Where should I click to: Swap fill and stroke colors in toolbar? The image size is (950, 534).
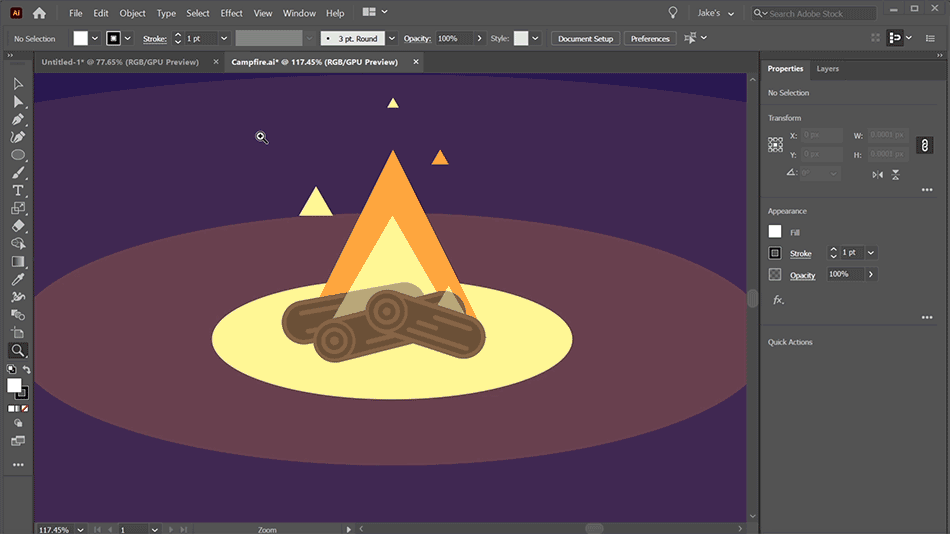(x=27, y=370)
